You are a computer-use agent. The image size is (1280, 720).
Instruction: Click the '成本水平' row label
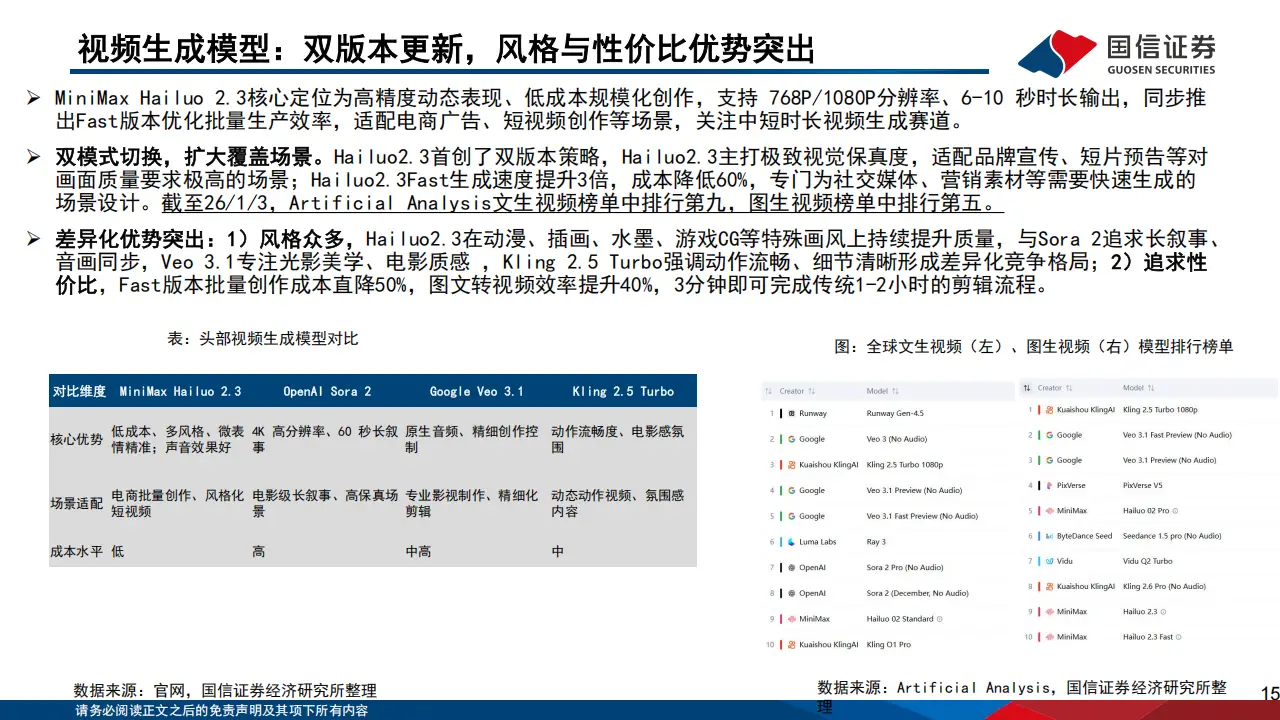click(x=77, y=551)
